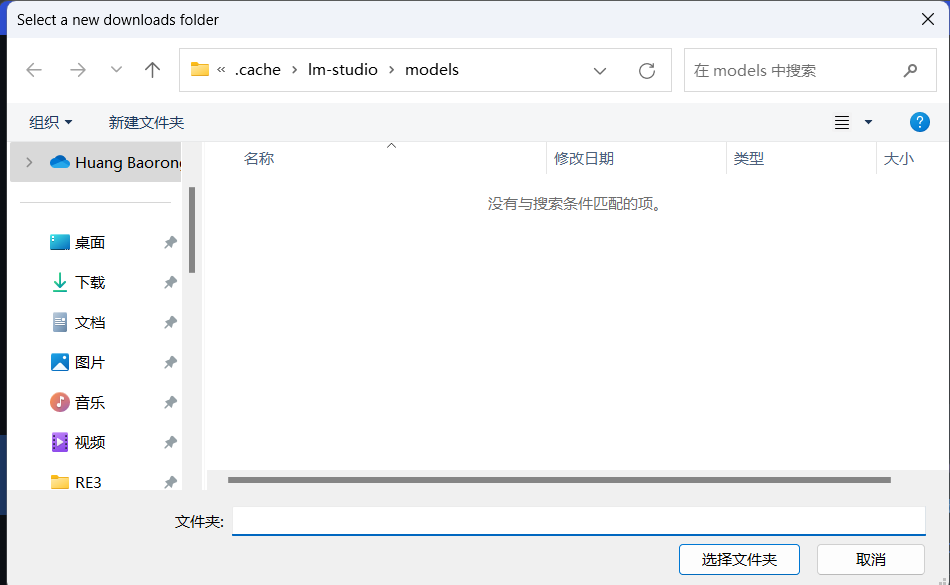Screen dimensions: 950x585
Task: Refresh the current folder view
Action: (645, 70)
